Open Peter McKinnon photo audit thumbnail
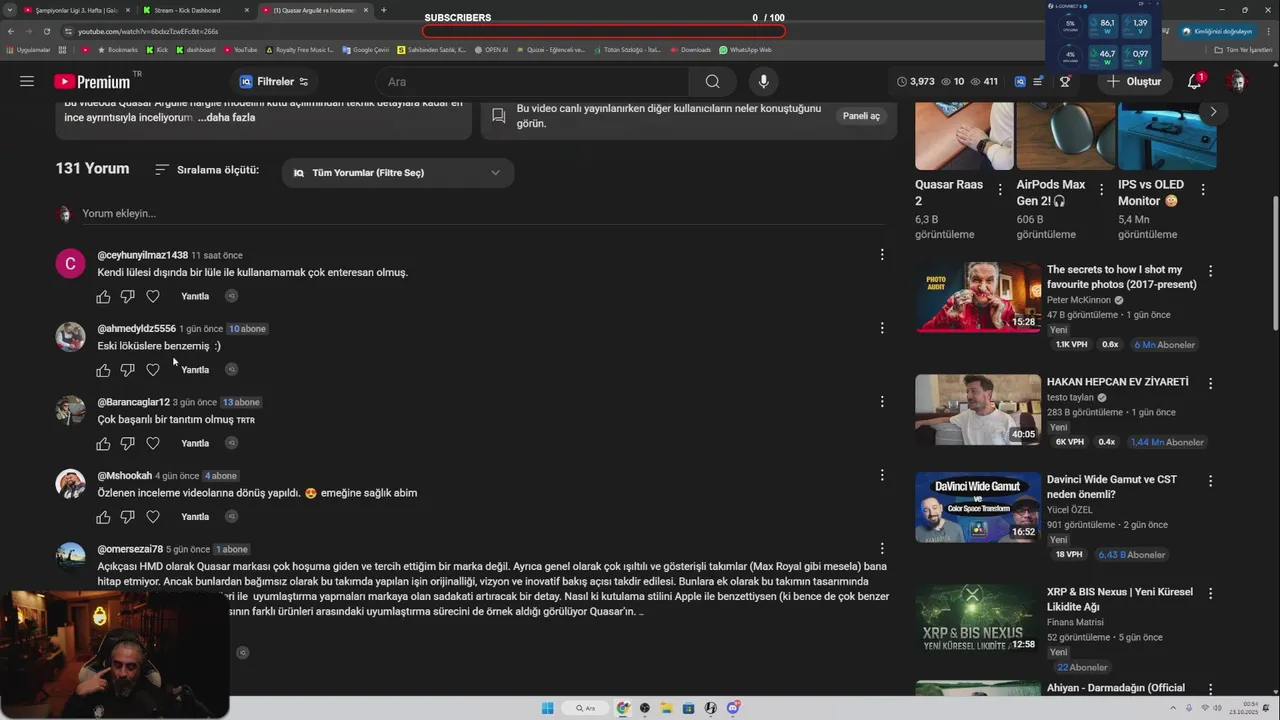1280x720 pixels. coord(978,297)
